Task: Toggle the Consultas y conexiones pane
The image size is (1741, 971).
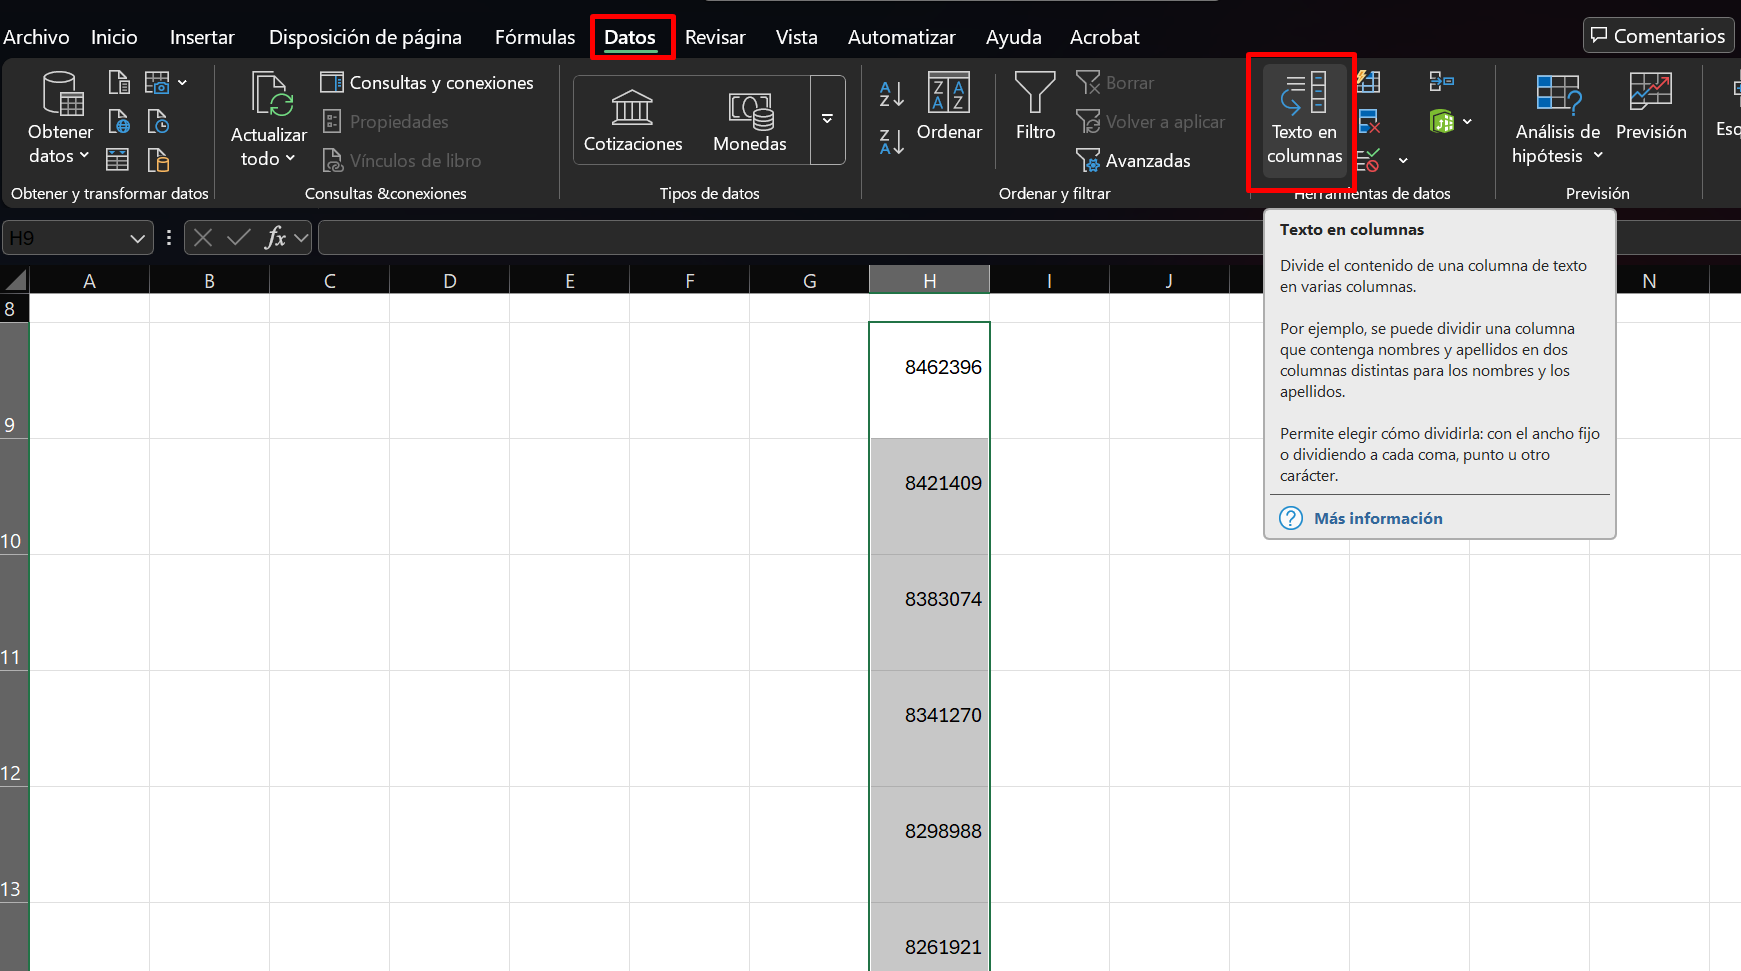Action: (427, 83)
